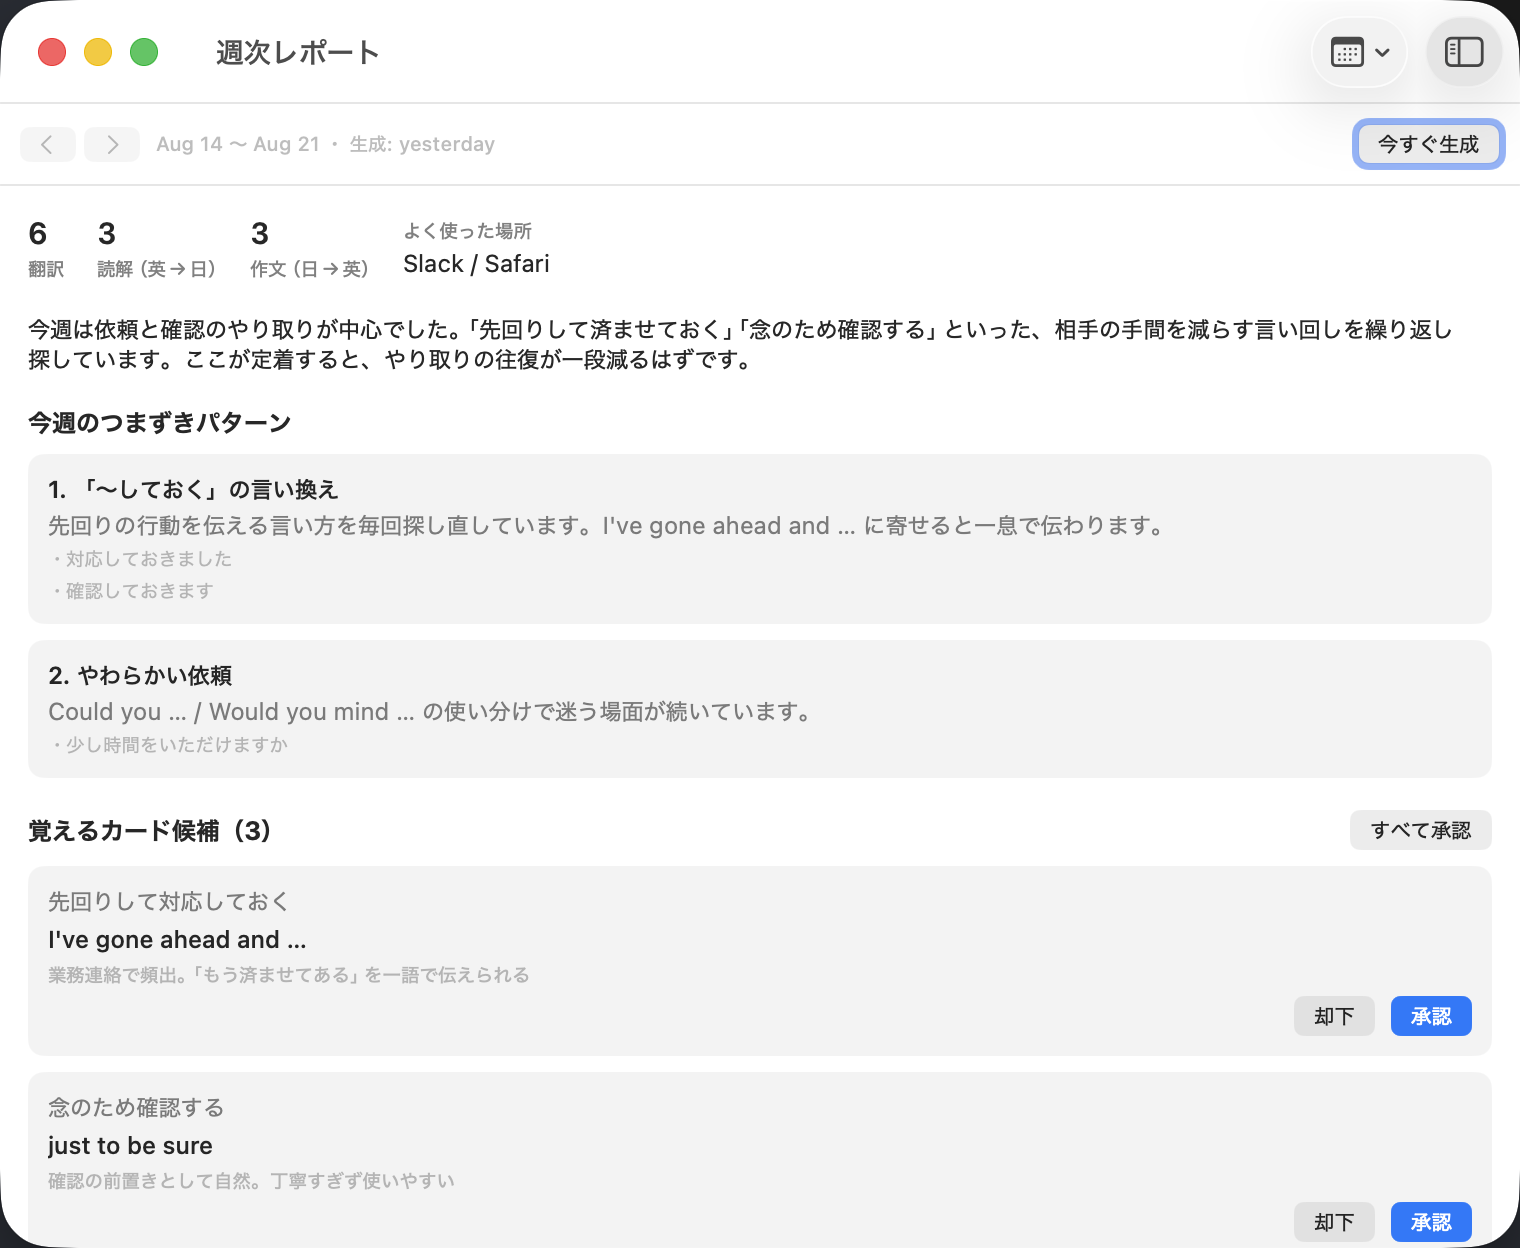This screenshot has height=1248, width=1520.
Task: Click the example 対応しておきました
Action: pos(149,559)
